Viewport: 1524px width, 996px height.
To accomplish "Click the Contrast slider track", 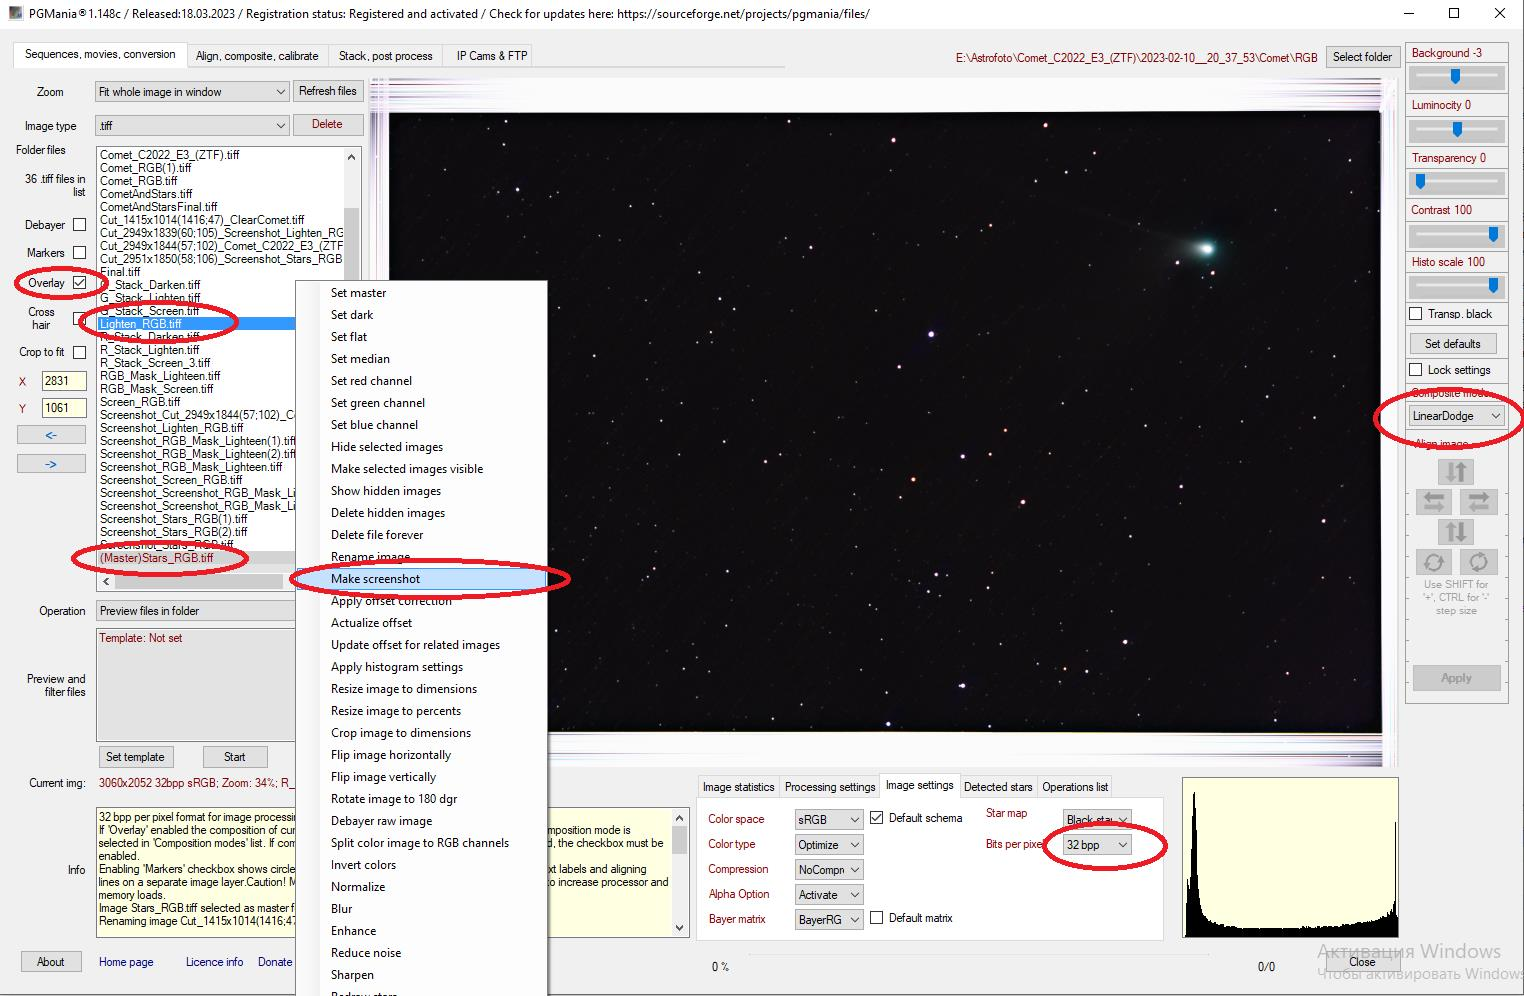I will coord(1455,235).
